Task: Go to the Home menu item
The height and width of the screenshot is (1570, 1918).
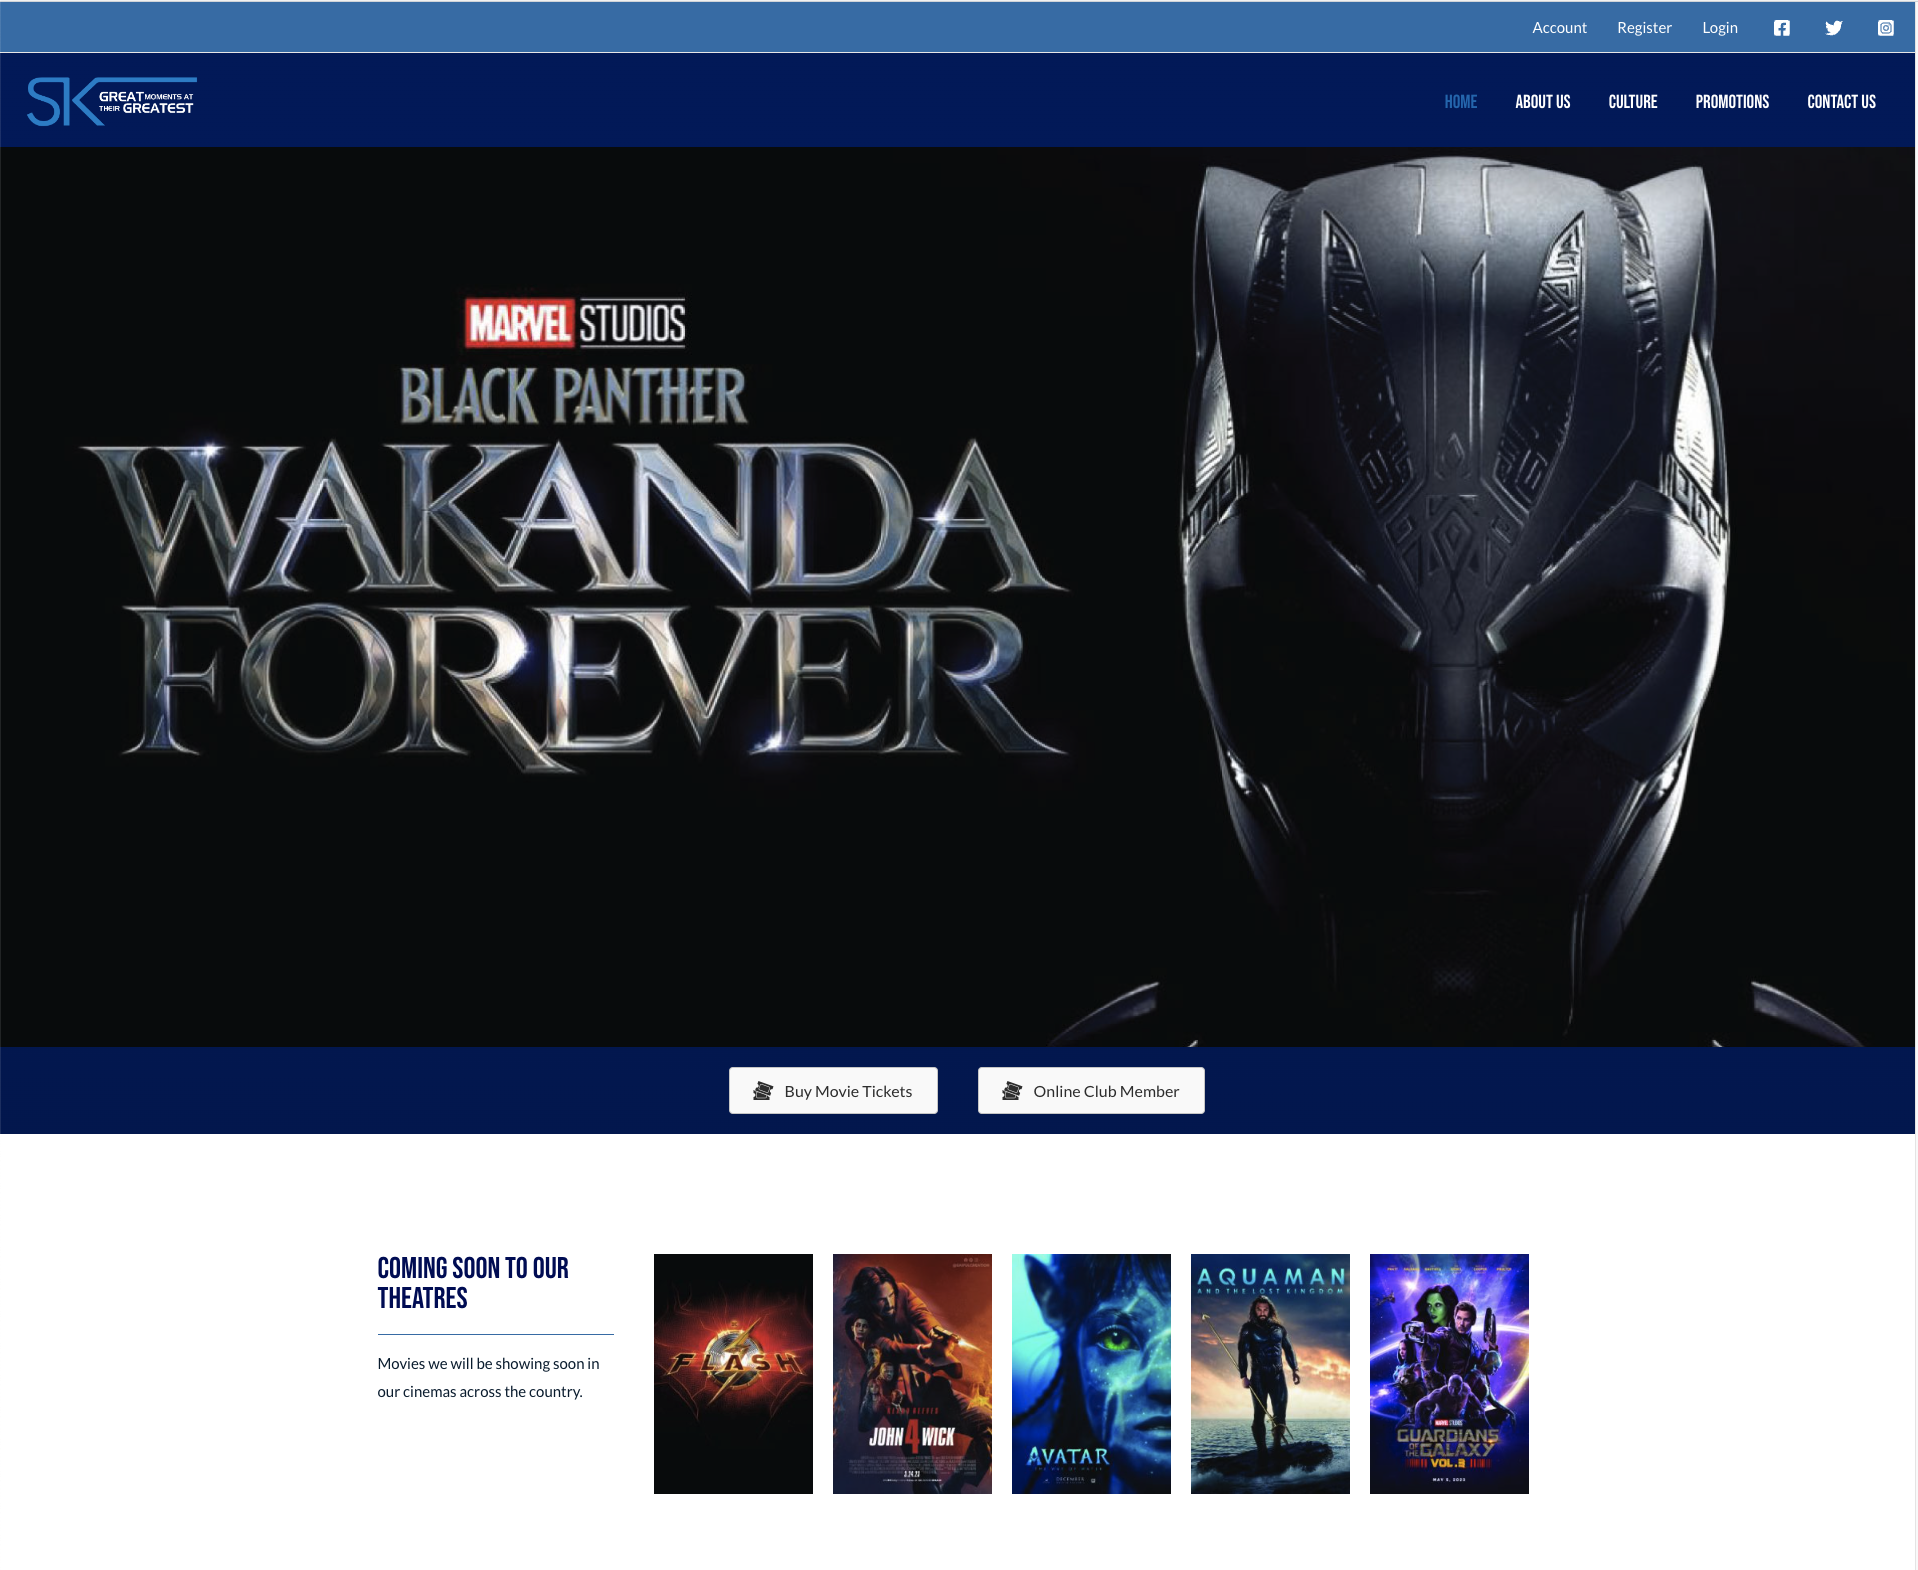Action: click(1460, 102)
